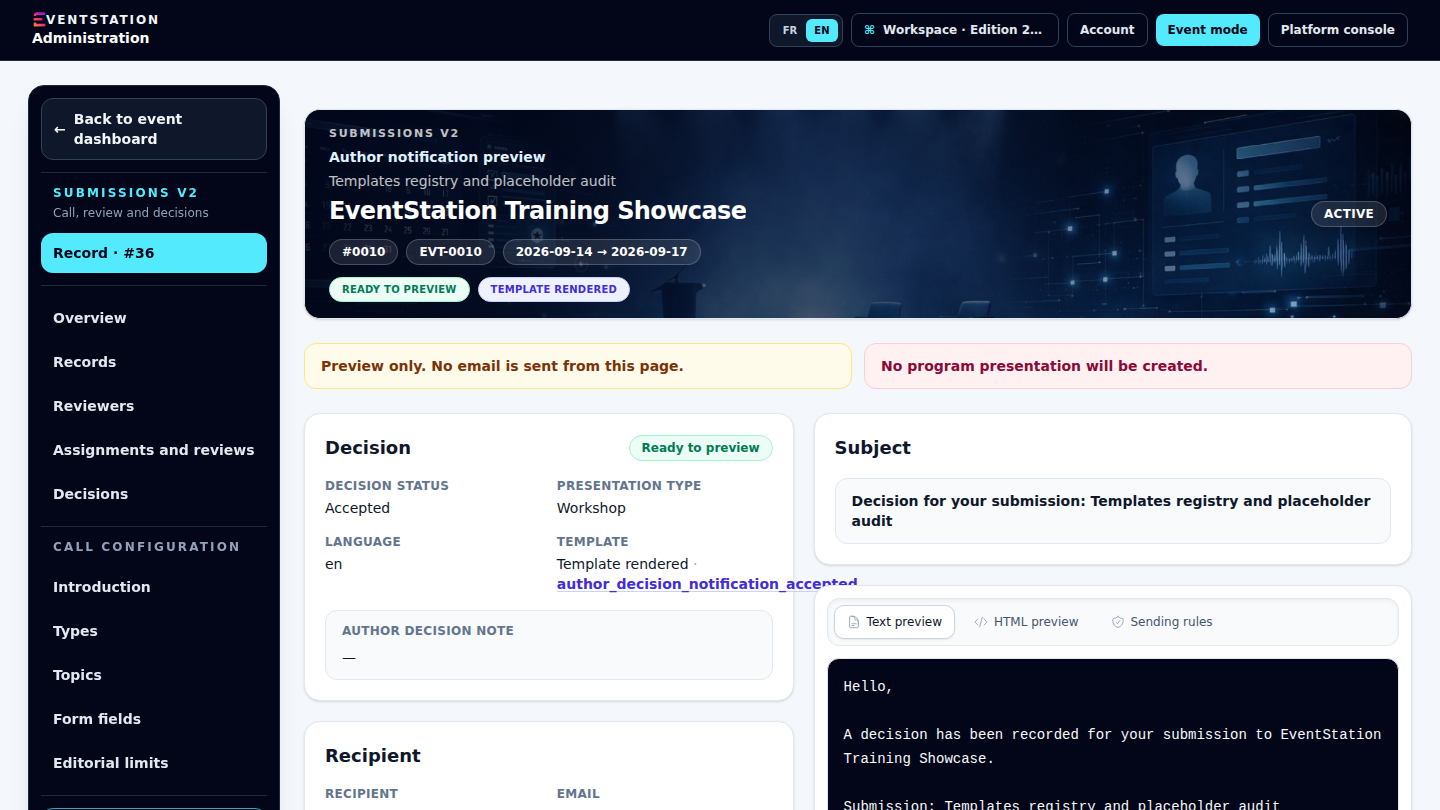This screenshot has width=1440, height=810.
Task: Click the CALL CONFIGURATION sidebar heading
Action: point(146,547)
